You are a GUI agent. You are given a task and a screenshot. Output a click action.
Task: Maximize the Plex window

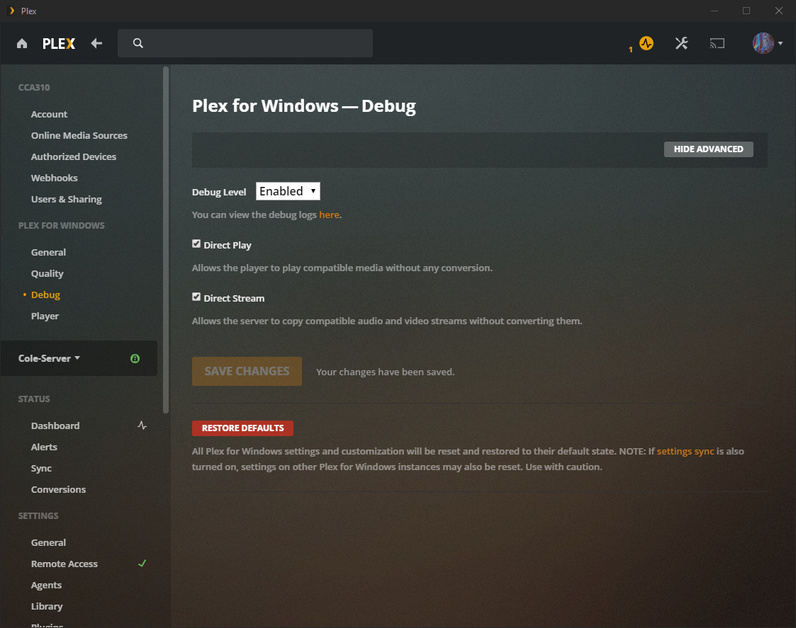[746, 11]
